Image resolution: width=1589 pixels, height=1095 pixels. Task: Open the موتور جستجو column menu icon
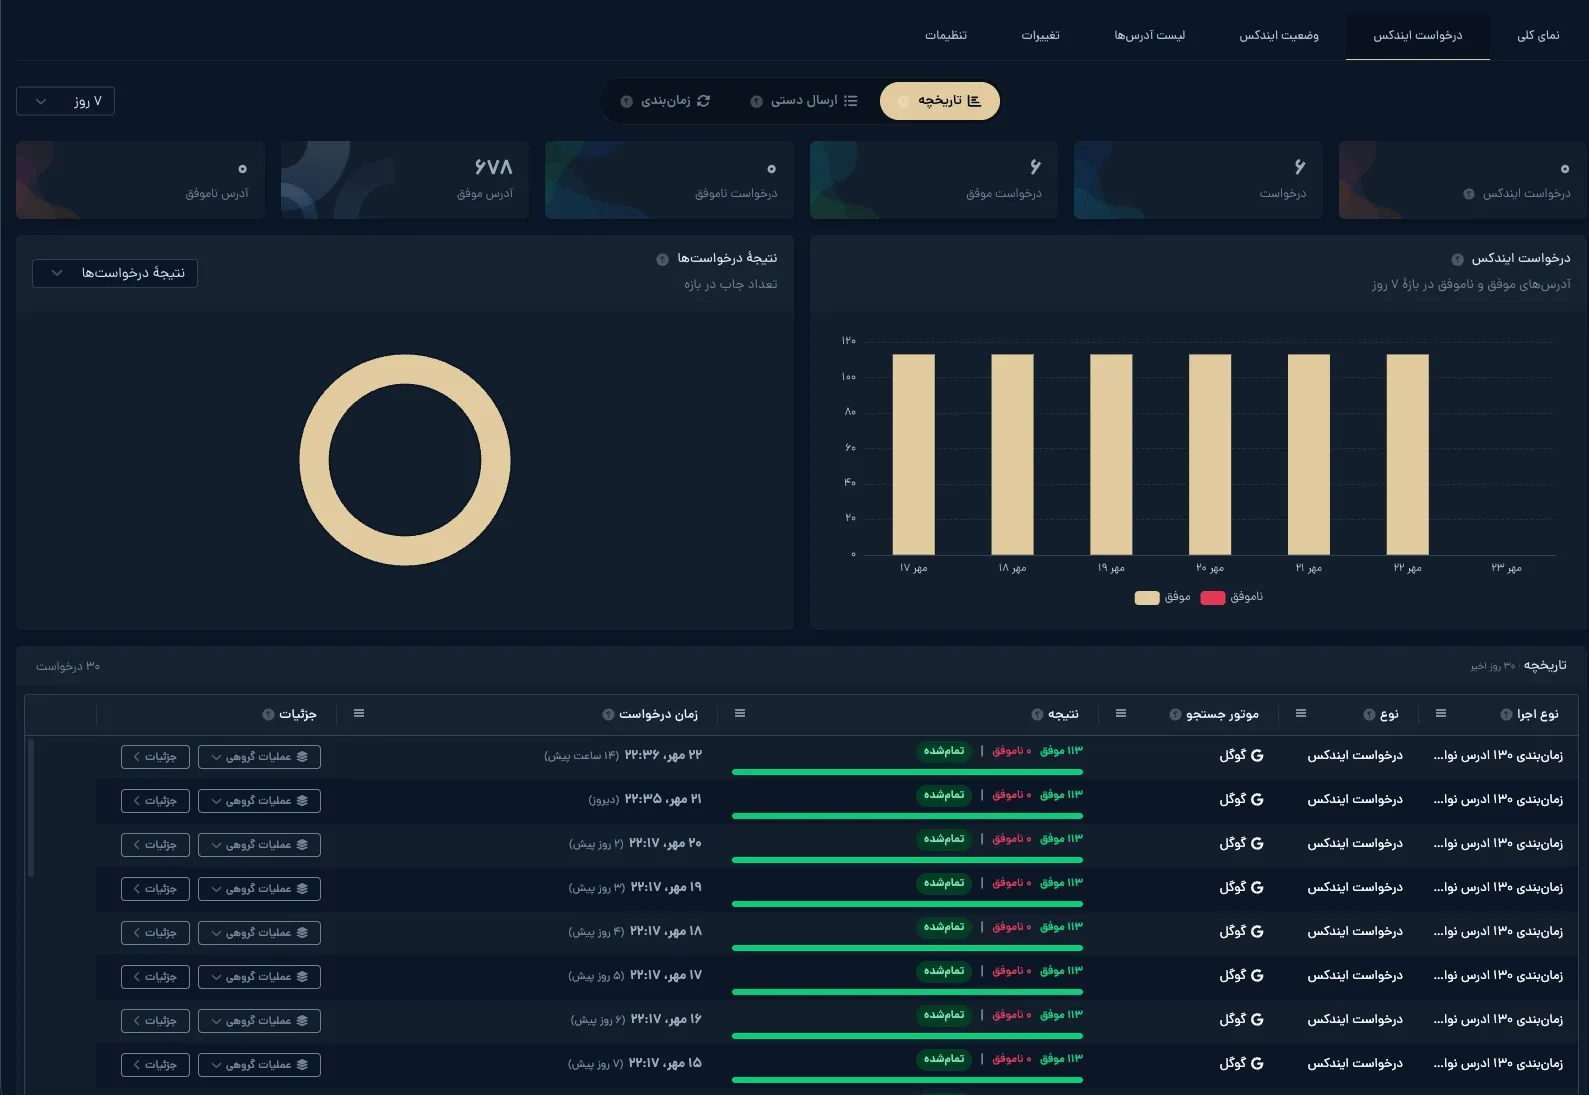(1121, 713)
